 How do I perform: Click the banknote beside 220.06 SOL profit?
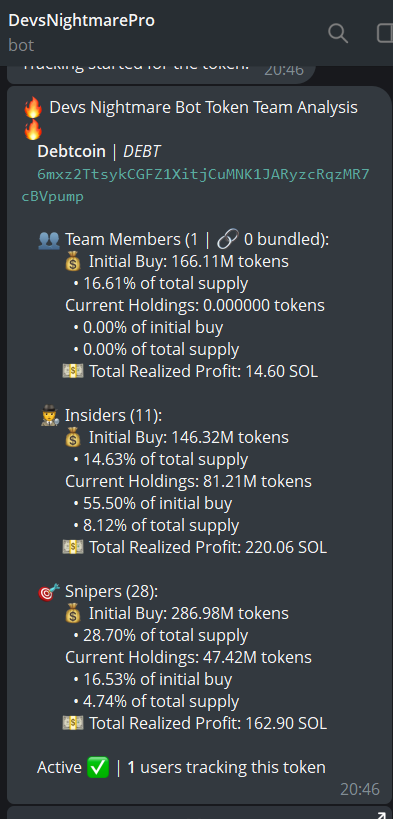(x=73, y=547)
